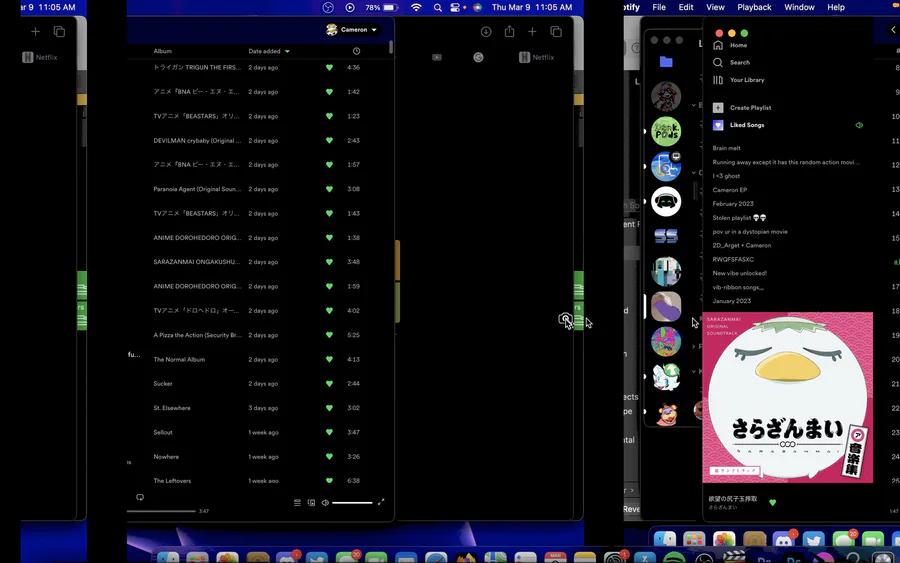Click the Wi-Fi icon in the menu bar
This screenshot has width=900, height=563.
(x=416, y=7)
